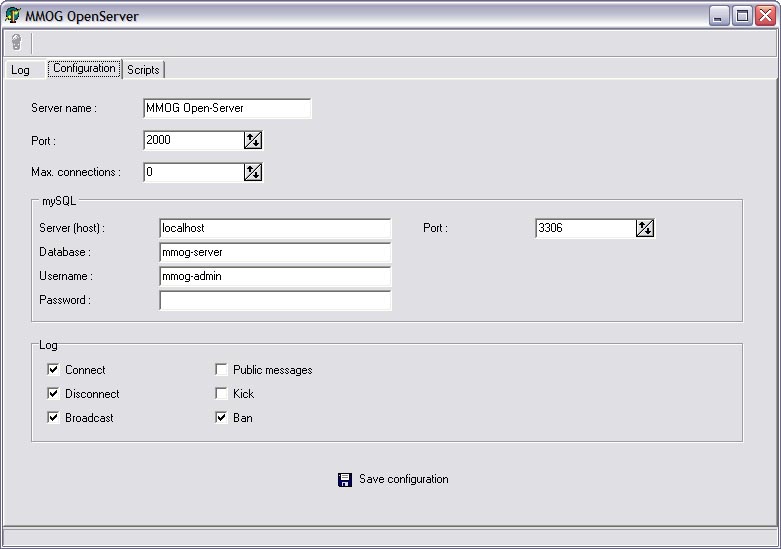Screen dimensions: 781x549
Task: Disable the Connect log checkbox
Action: point(53,370)
